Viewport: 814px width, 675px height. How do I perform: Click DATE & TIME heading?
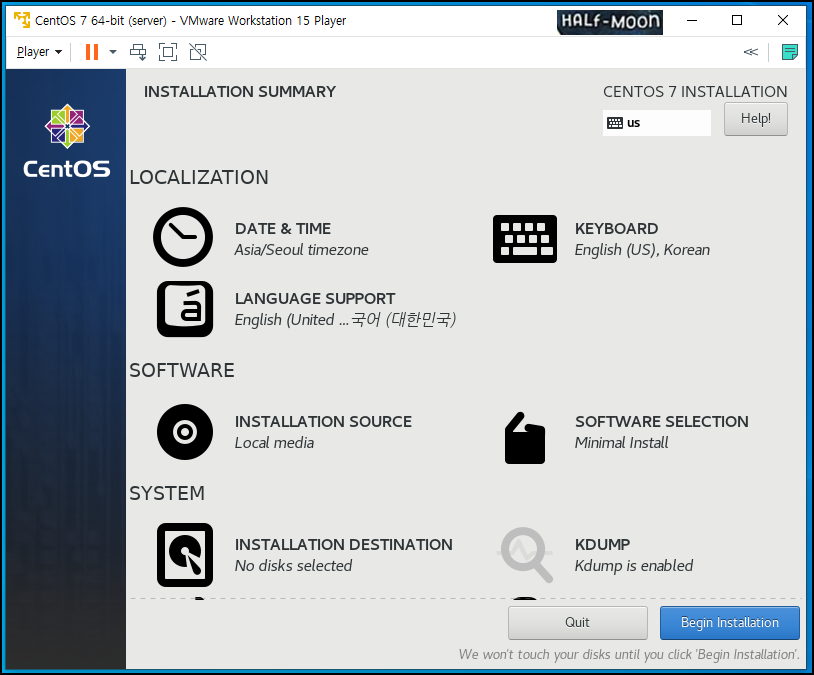pos(283,228)
